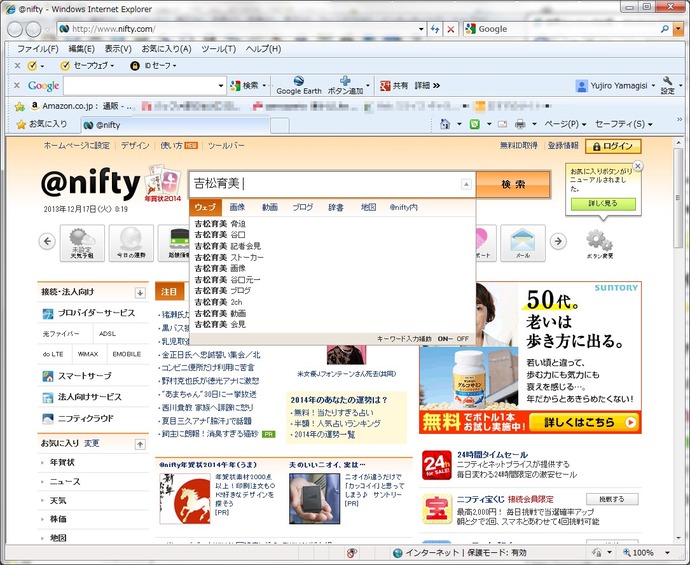
Task: Open the プロバイダーサービス link
Action: (x=96, y=313)
